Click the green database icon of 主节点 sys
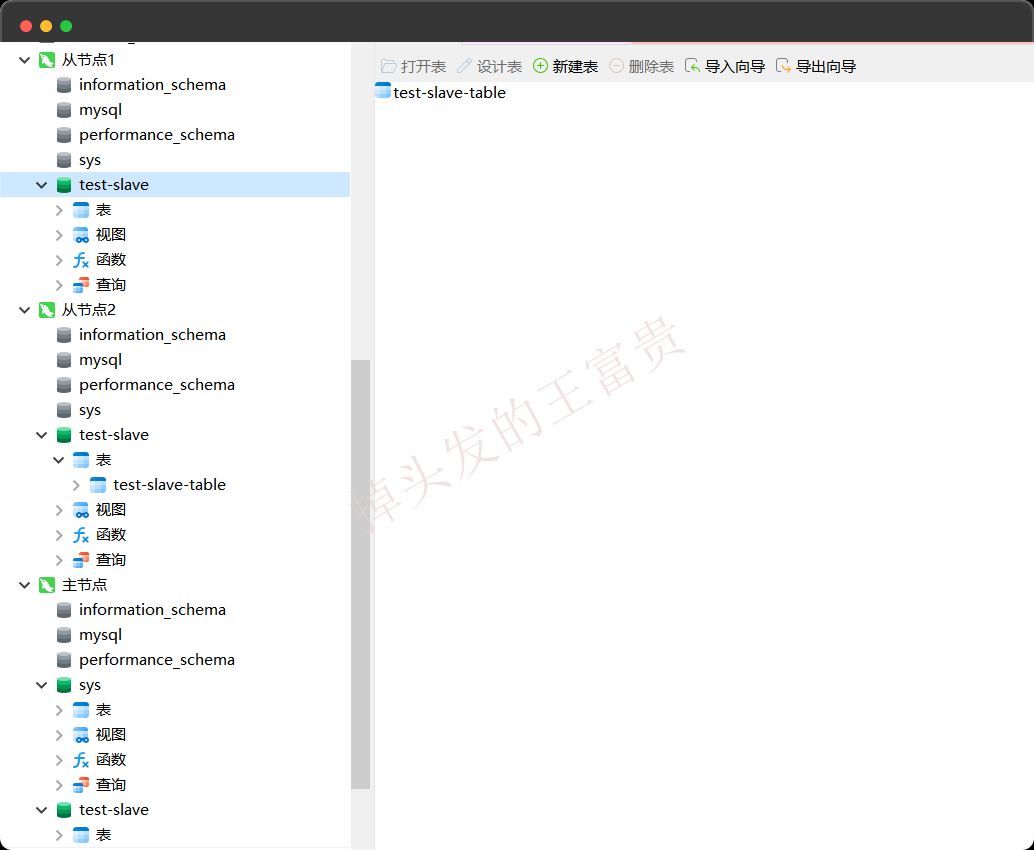Screen dimensions: 1034x850 click(x=64, y=685)
